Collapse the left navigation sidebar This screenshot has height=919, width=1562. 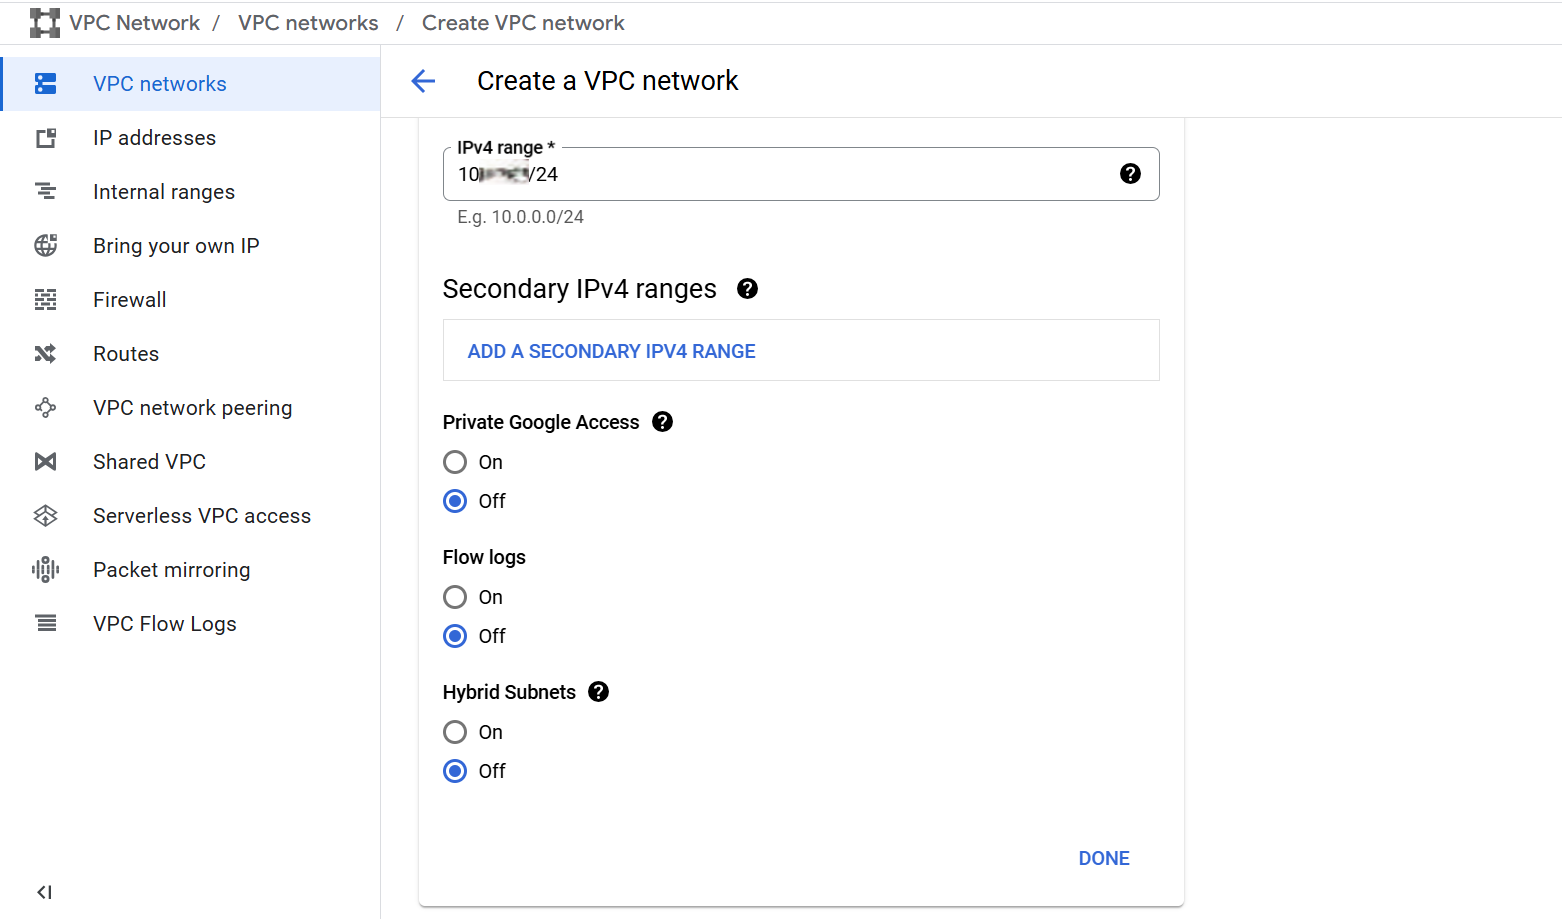[44, 892]
